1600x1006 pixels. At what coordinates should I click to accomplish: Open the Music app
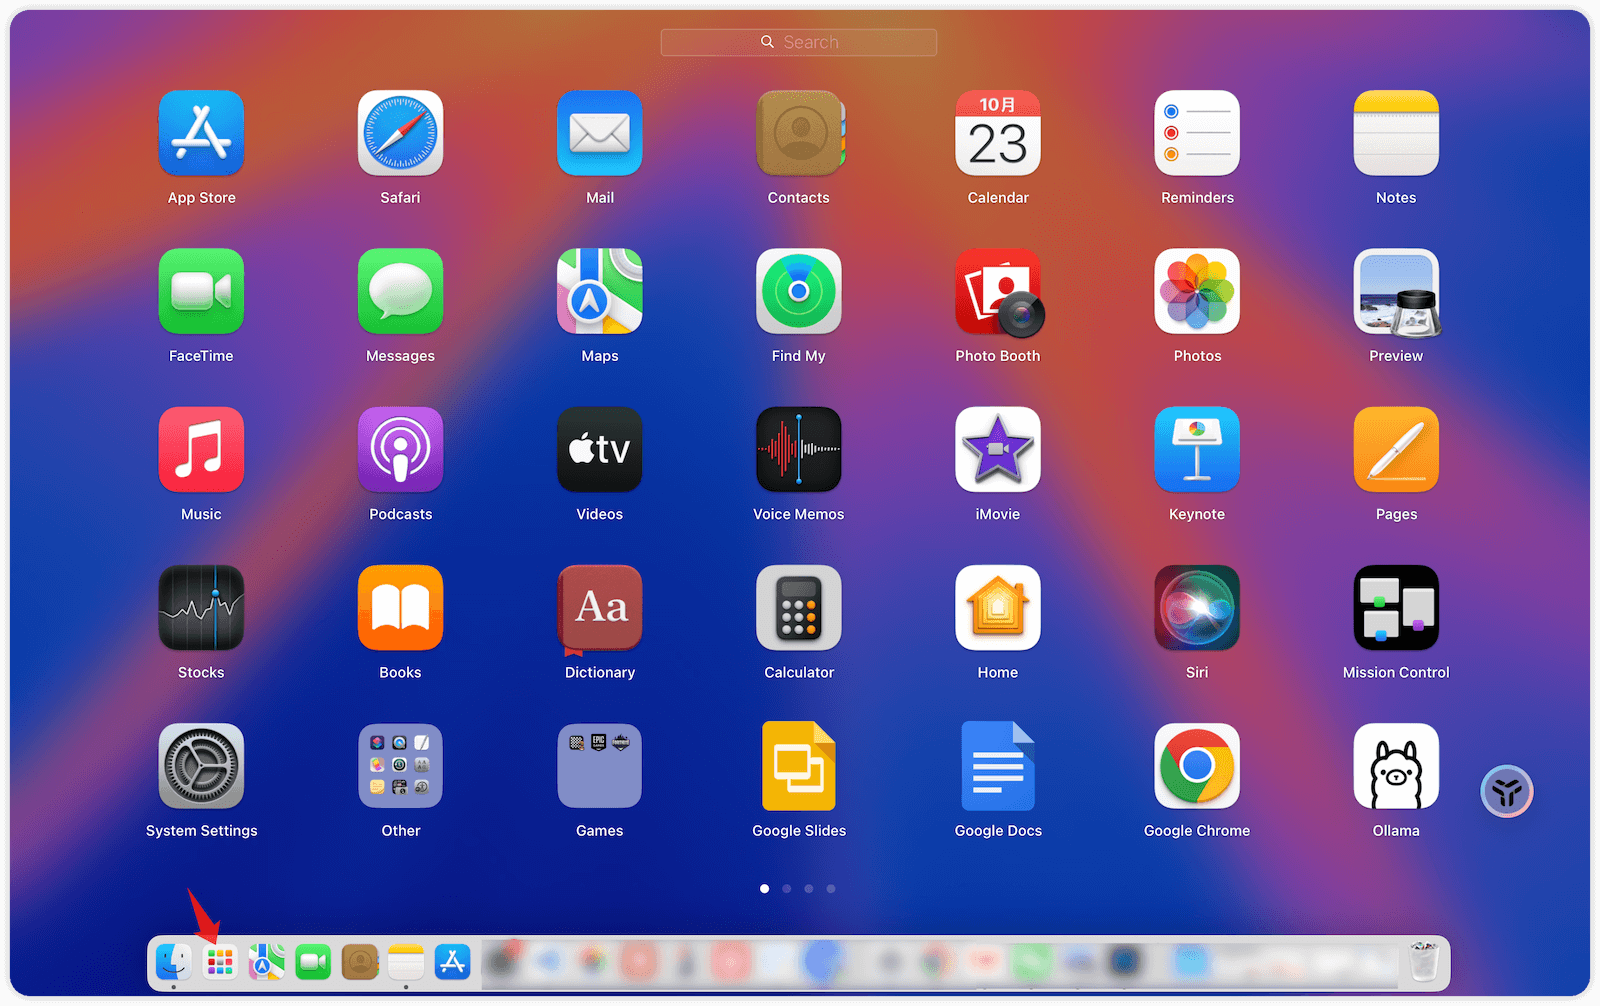pos(201,449)
